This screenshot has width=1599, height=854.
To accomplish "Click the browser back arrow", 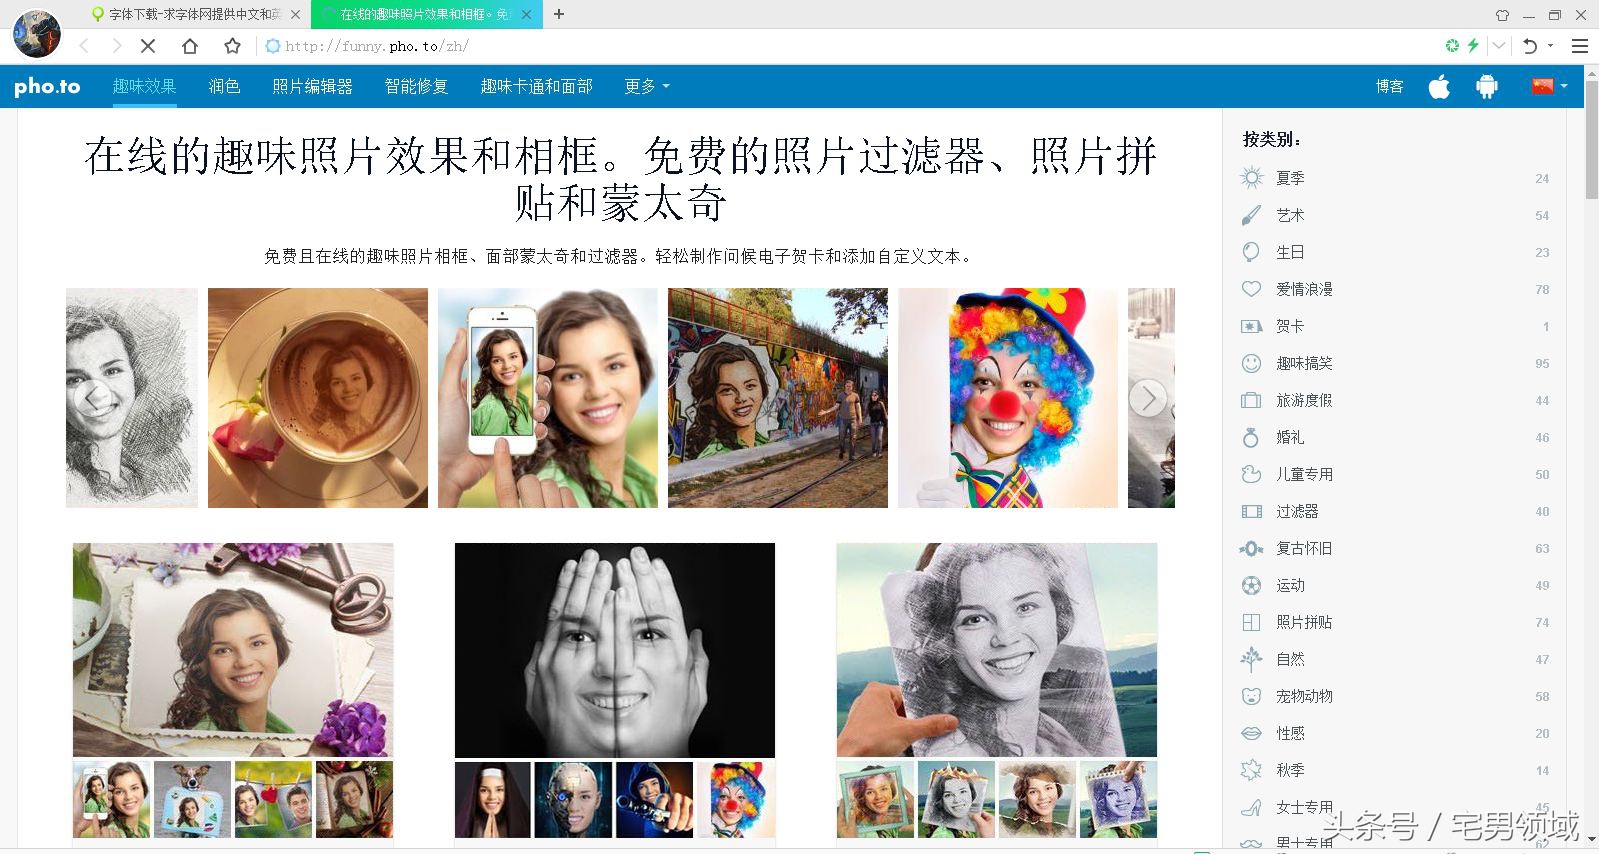I will tap(84, 46).
